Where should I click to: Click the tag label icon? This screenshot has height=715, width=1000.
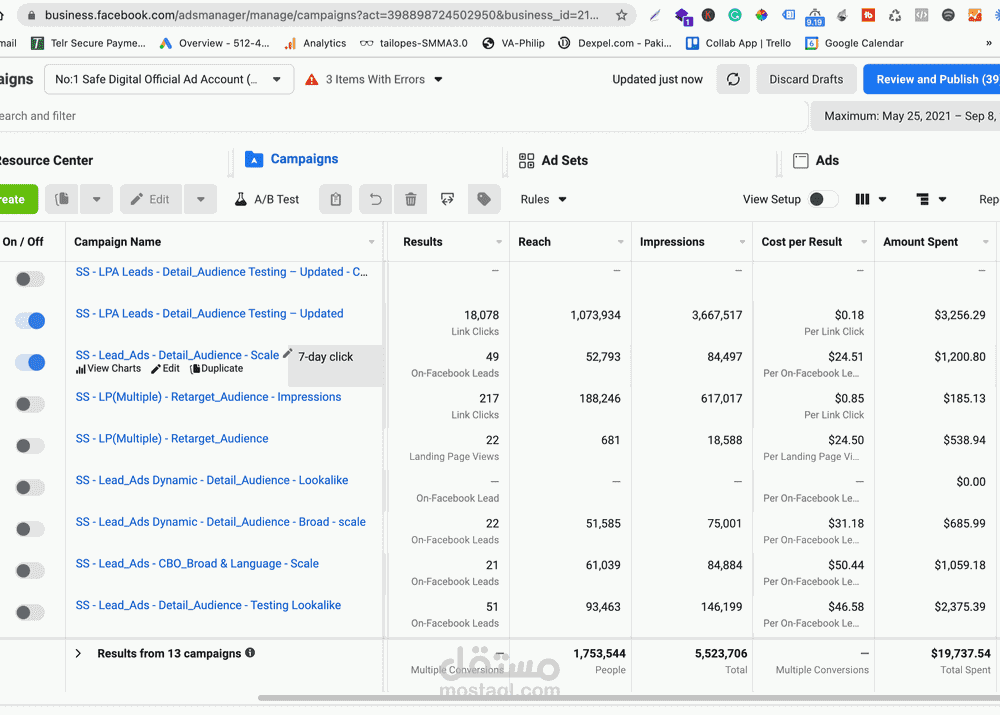(484, 199)
